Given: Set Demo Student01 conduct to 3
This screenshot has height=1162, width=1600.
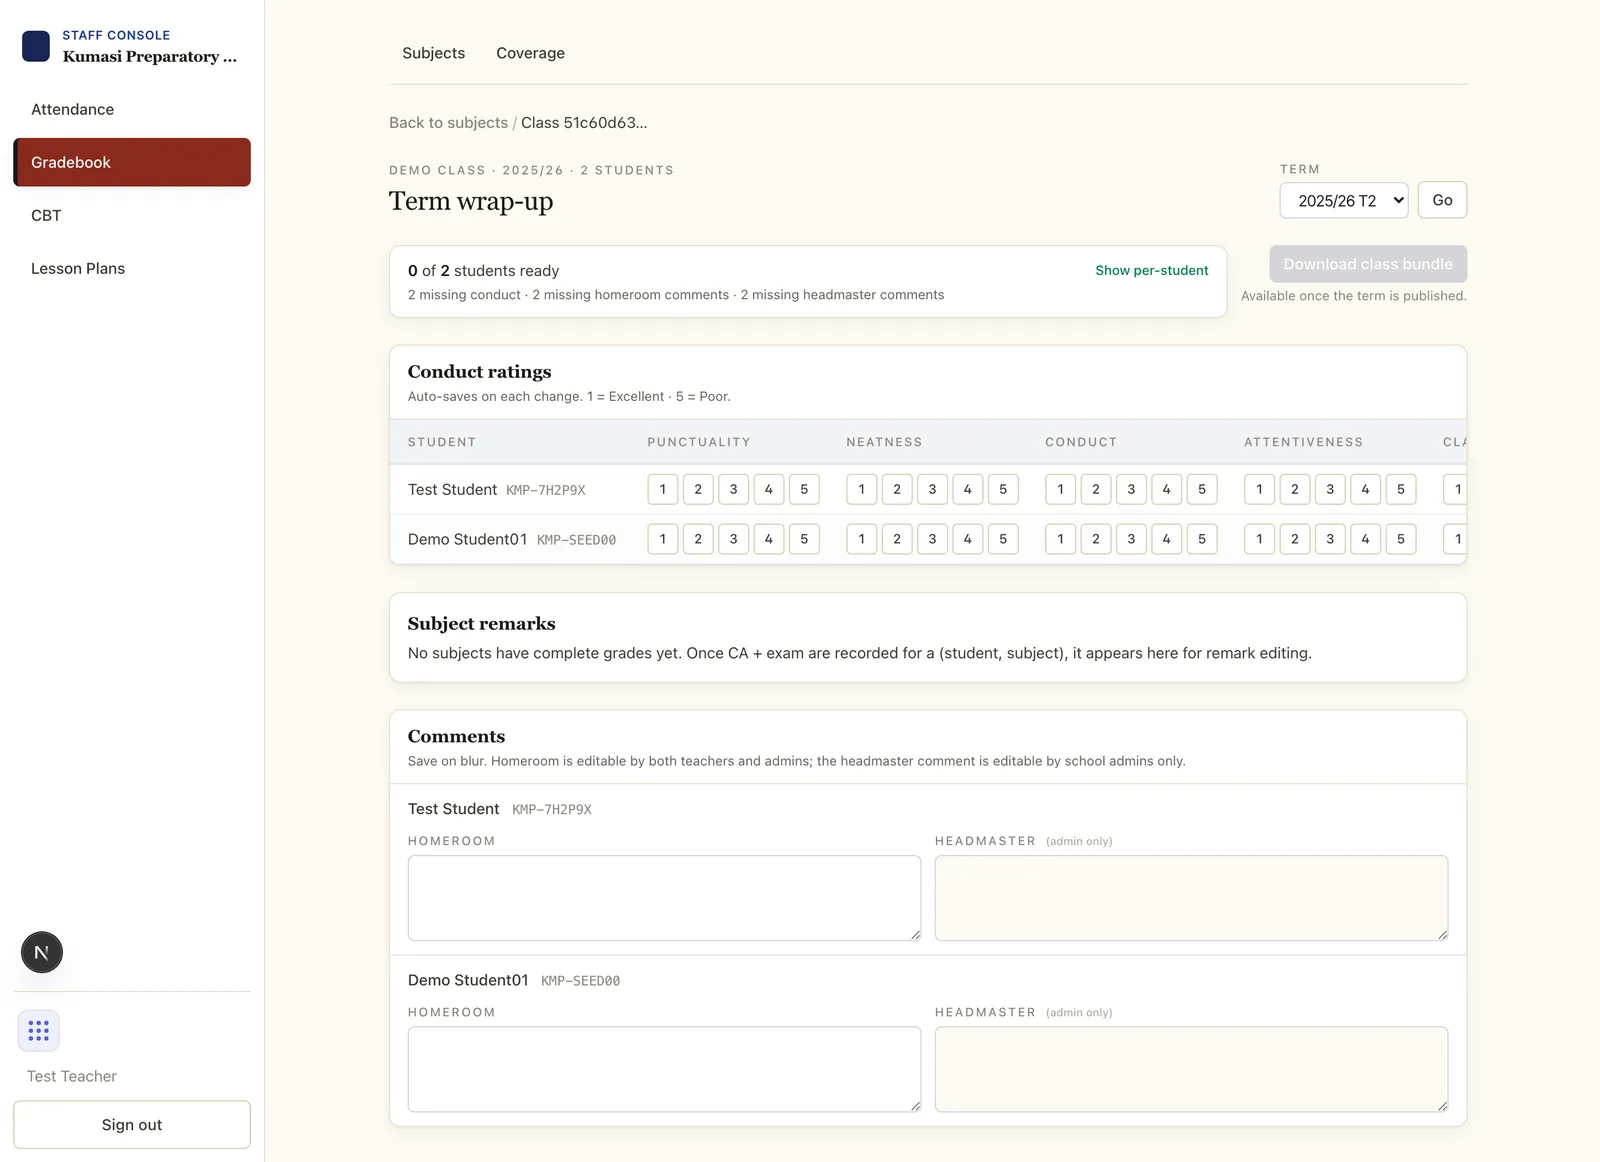Looking at the screenshot, I should [1131, 539].
